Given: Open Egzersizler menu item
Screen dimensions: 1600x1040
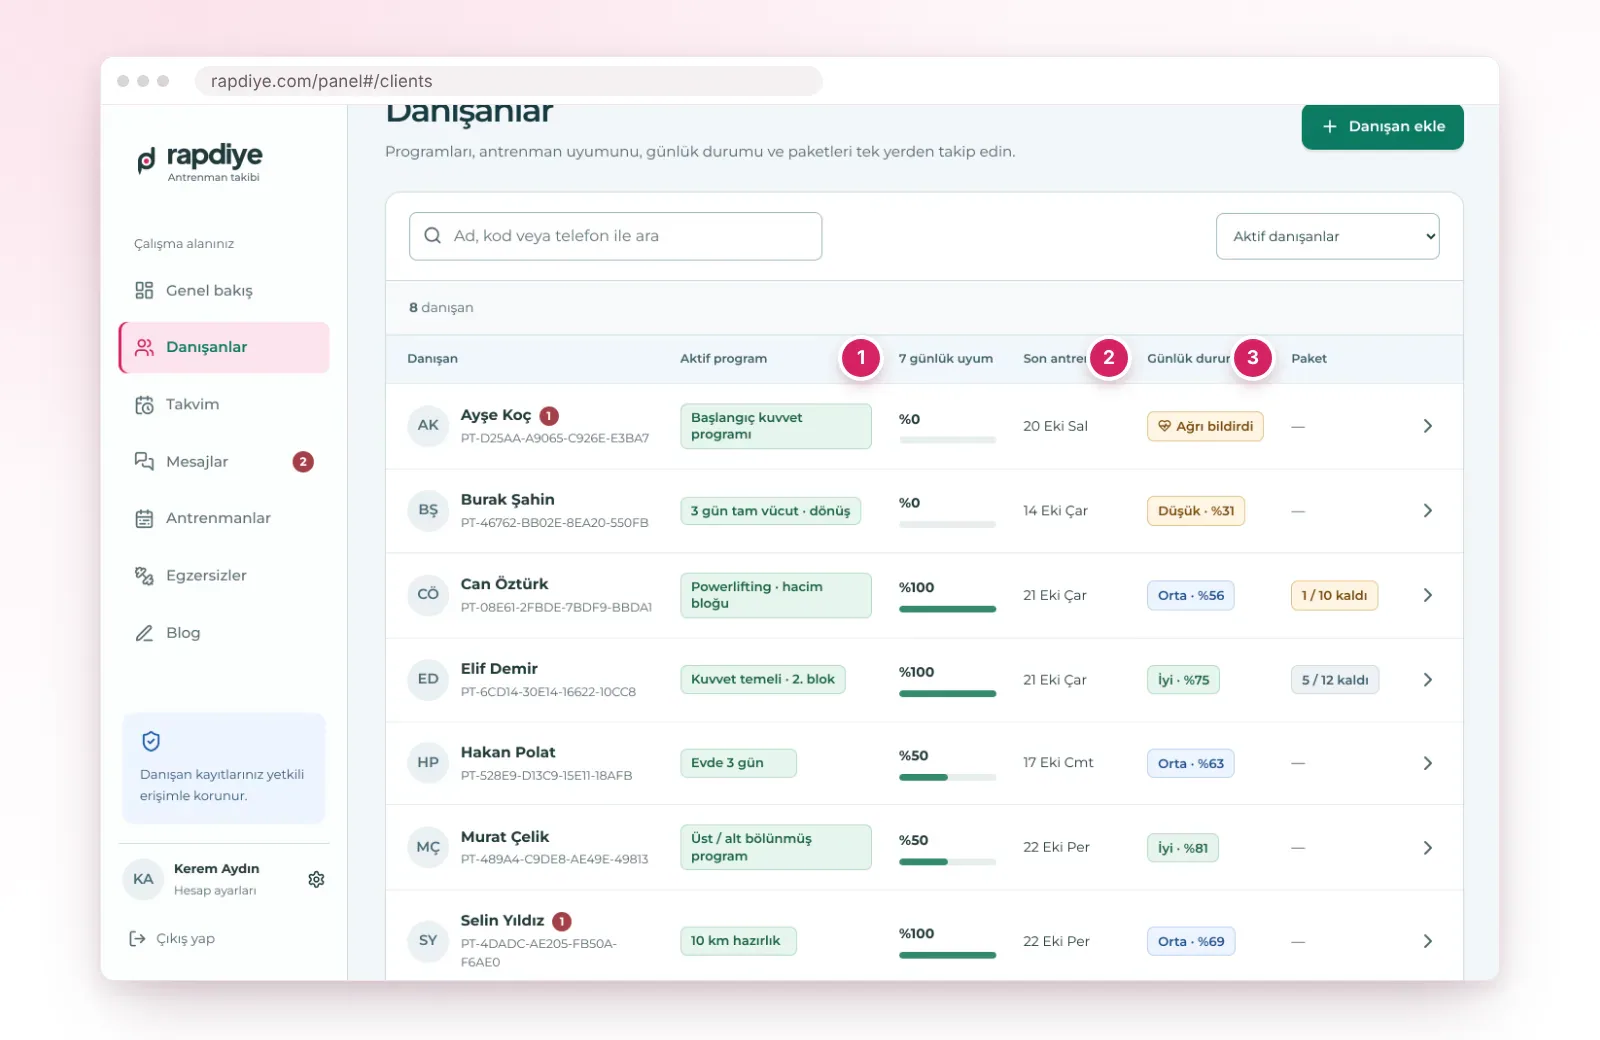Looking at the screenshot, I should 224,576.
